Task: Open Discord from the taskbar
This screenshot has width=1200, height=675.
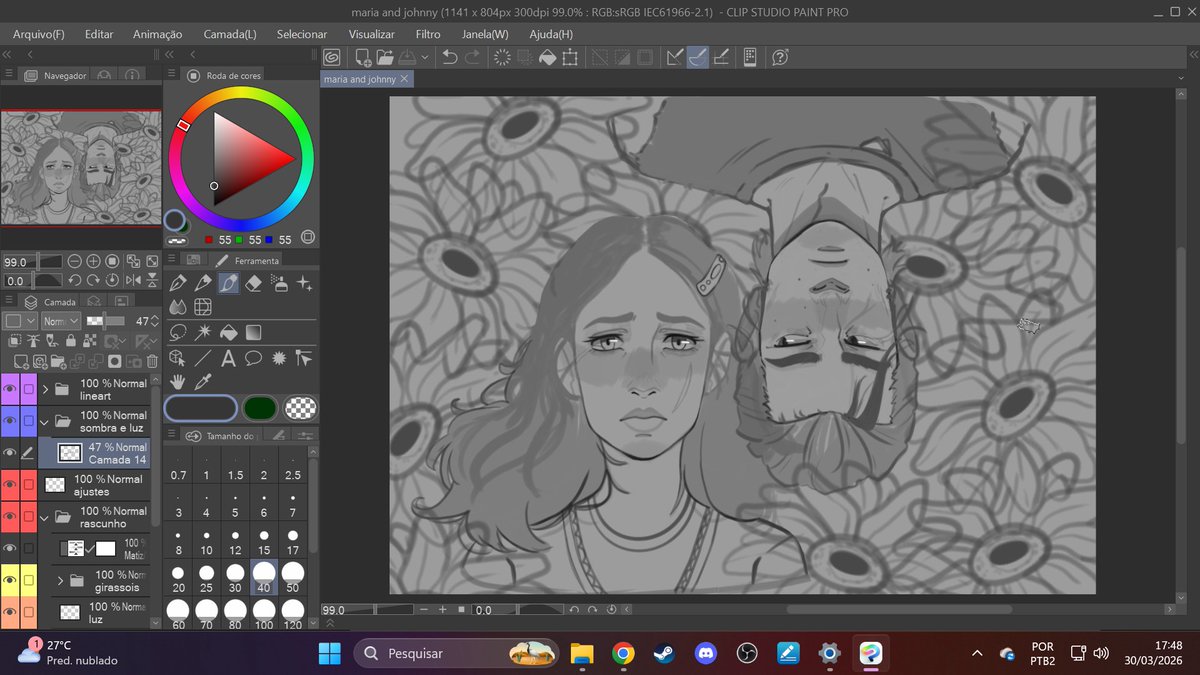Action: pos(706,653)
